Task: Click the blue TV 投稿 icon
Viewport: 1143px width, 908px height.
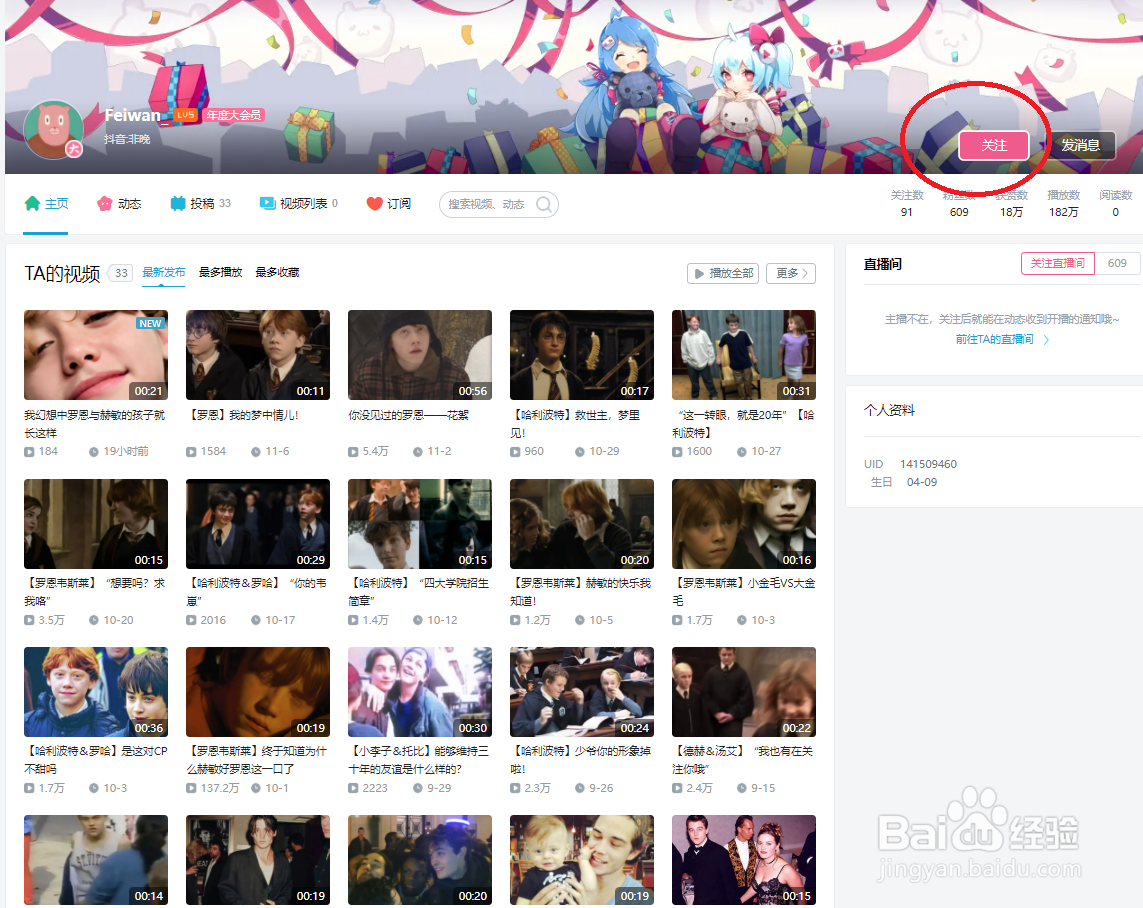Action: click(x=178, y=203)
